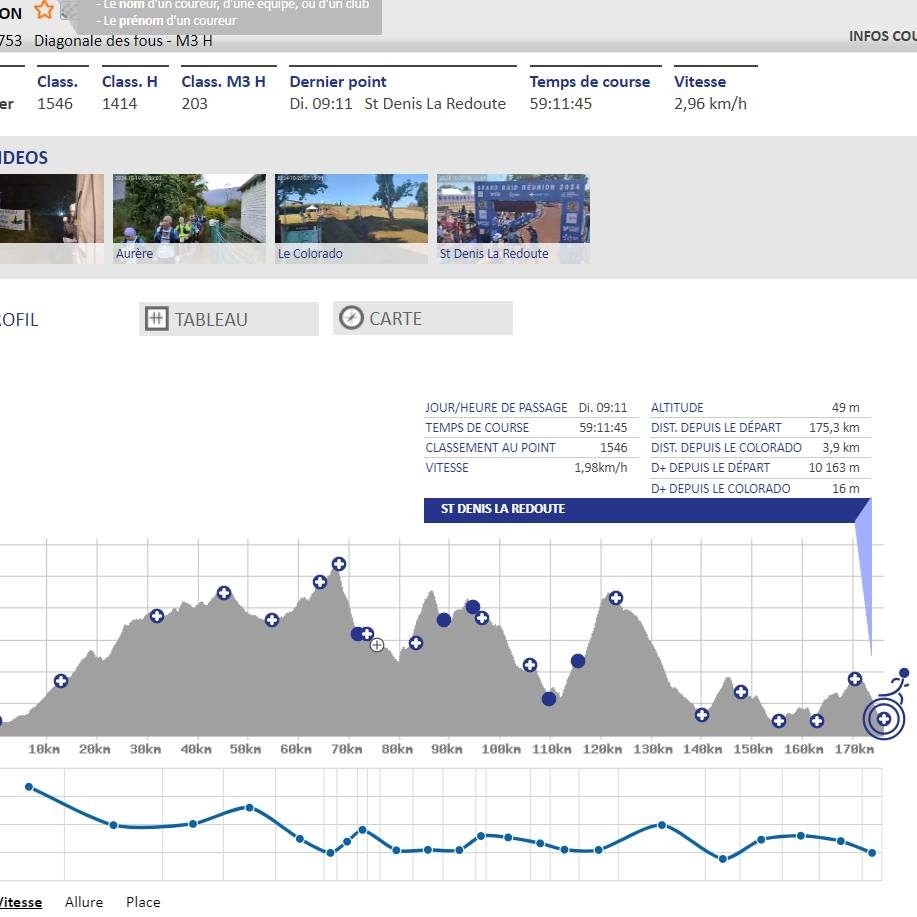The image size is (917, 917).
Task: Click the orange favorite star icon
Action: point(44,10)
